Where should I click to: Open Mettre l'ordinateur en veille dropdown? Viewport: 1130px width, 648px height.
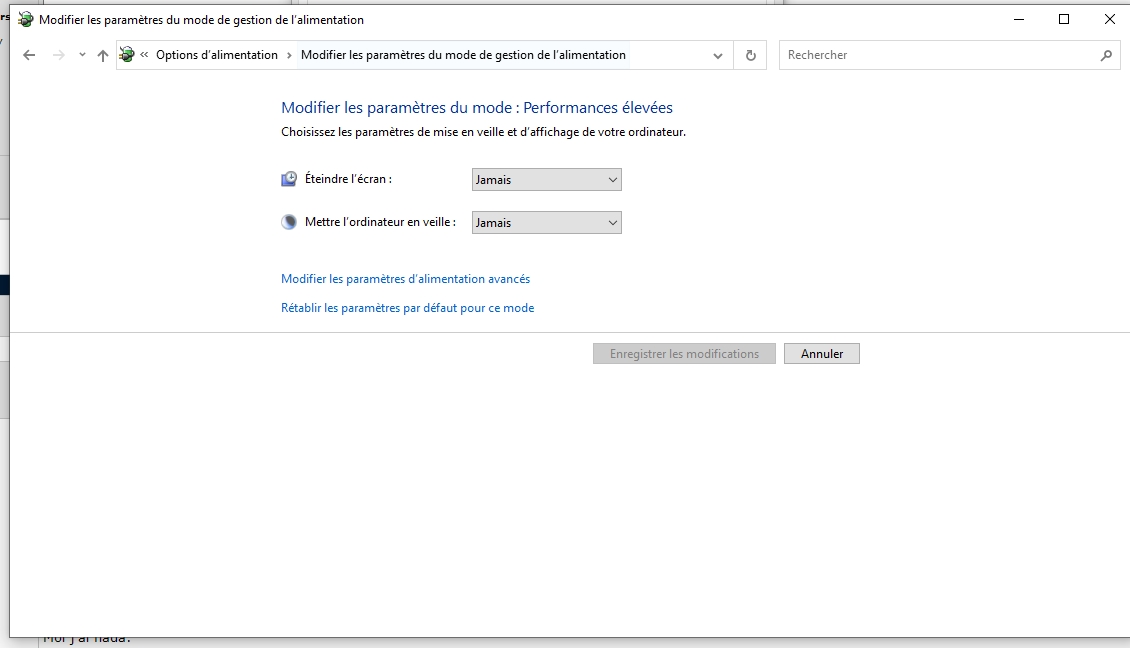tap(546, 223)
